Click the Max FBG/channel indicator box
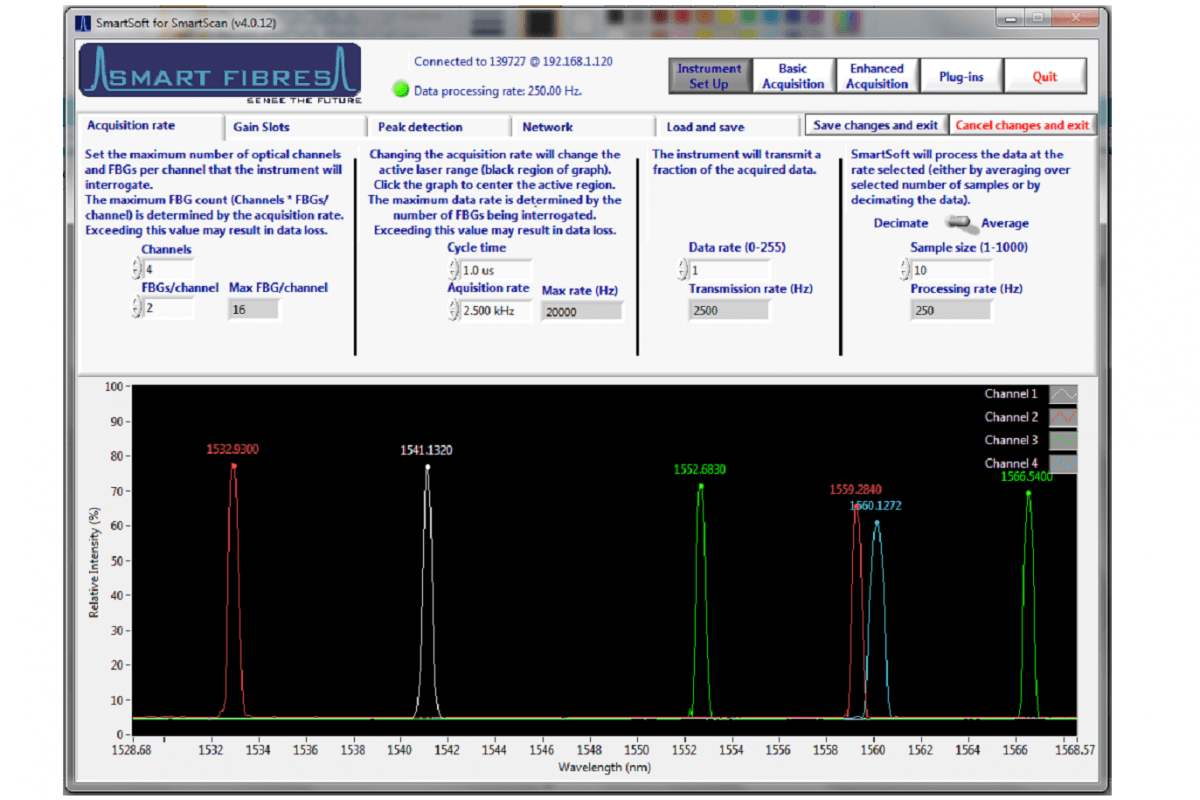The width and height of the screenshot is (1200, 800). click(x=255, y=310)
